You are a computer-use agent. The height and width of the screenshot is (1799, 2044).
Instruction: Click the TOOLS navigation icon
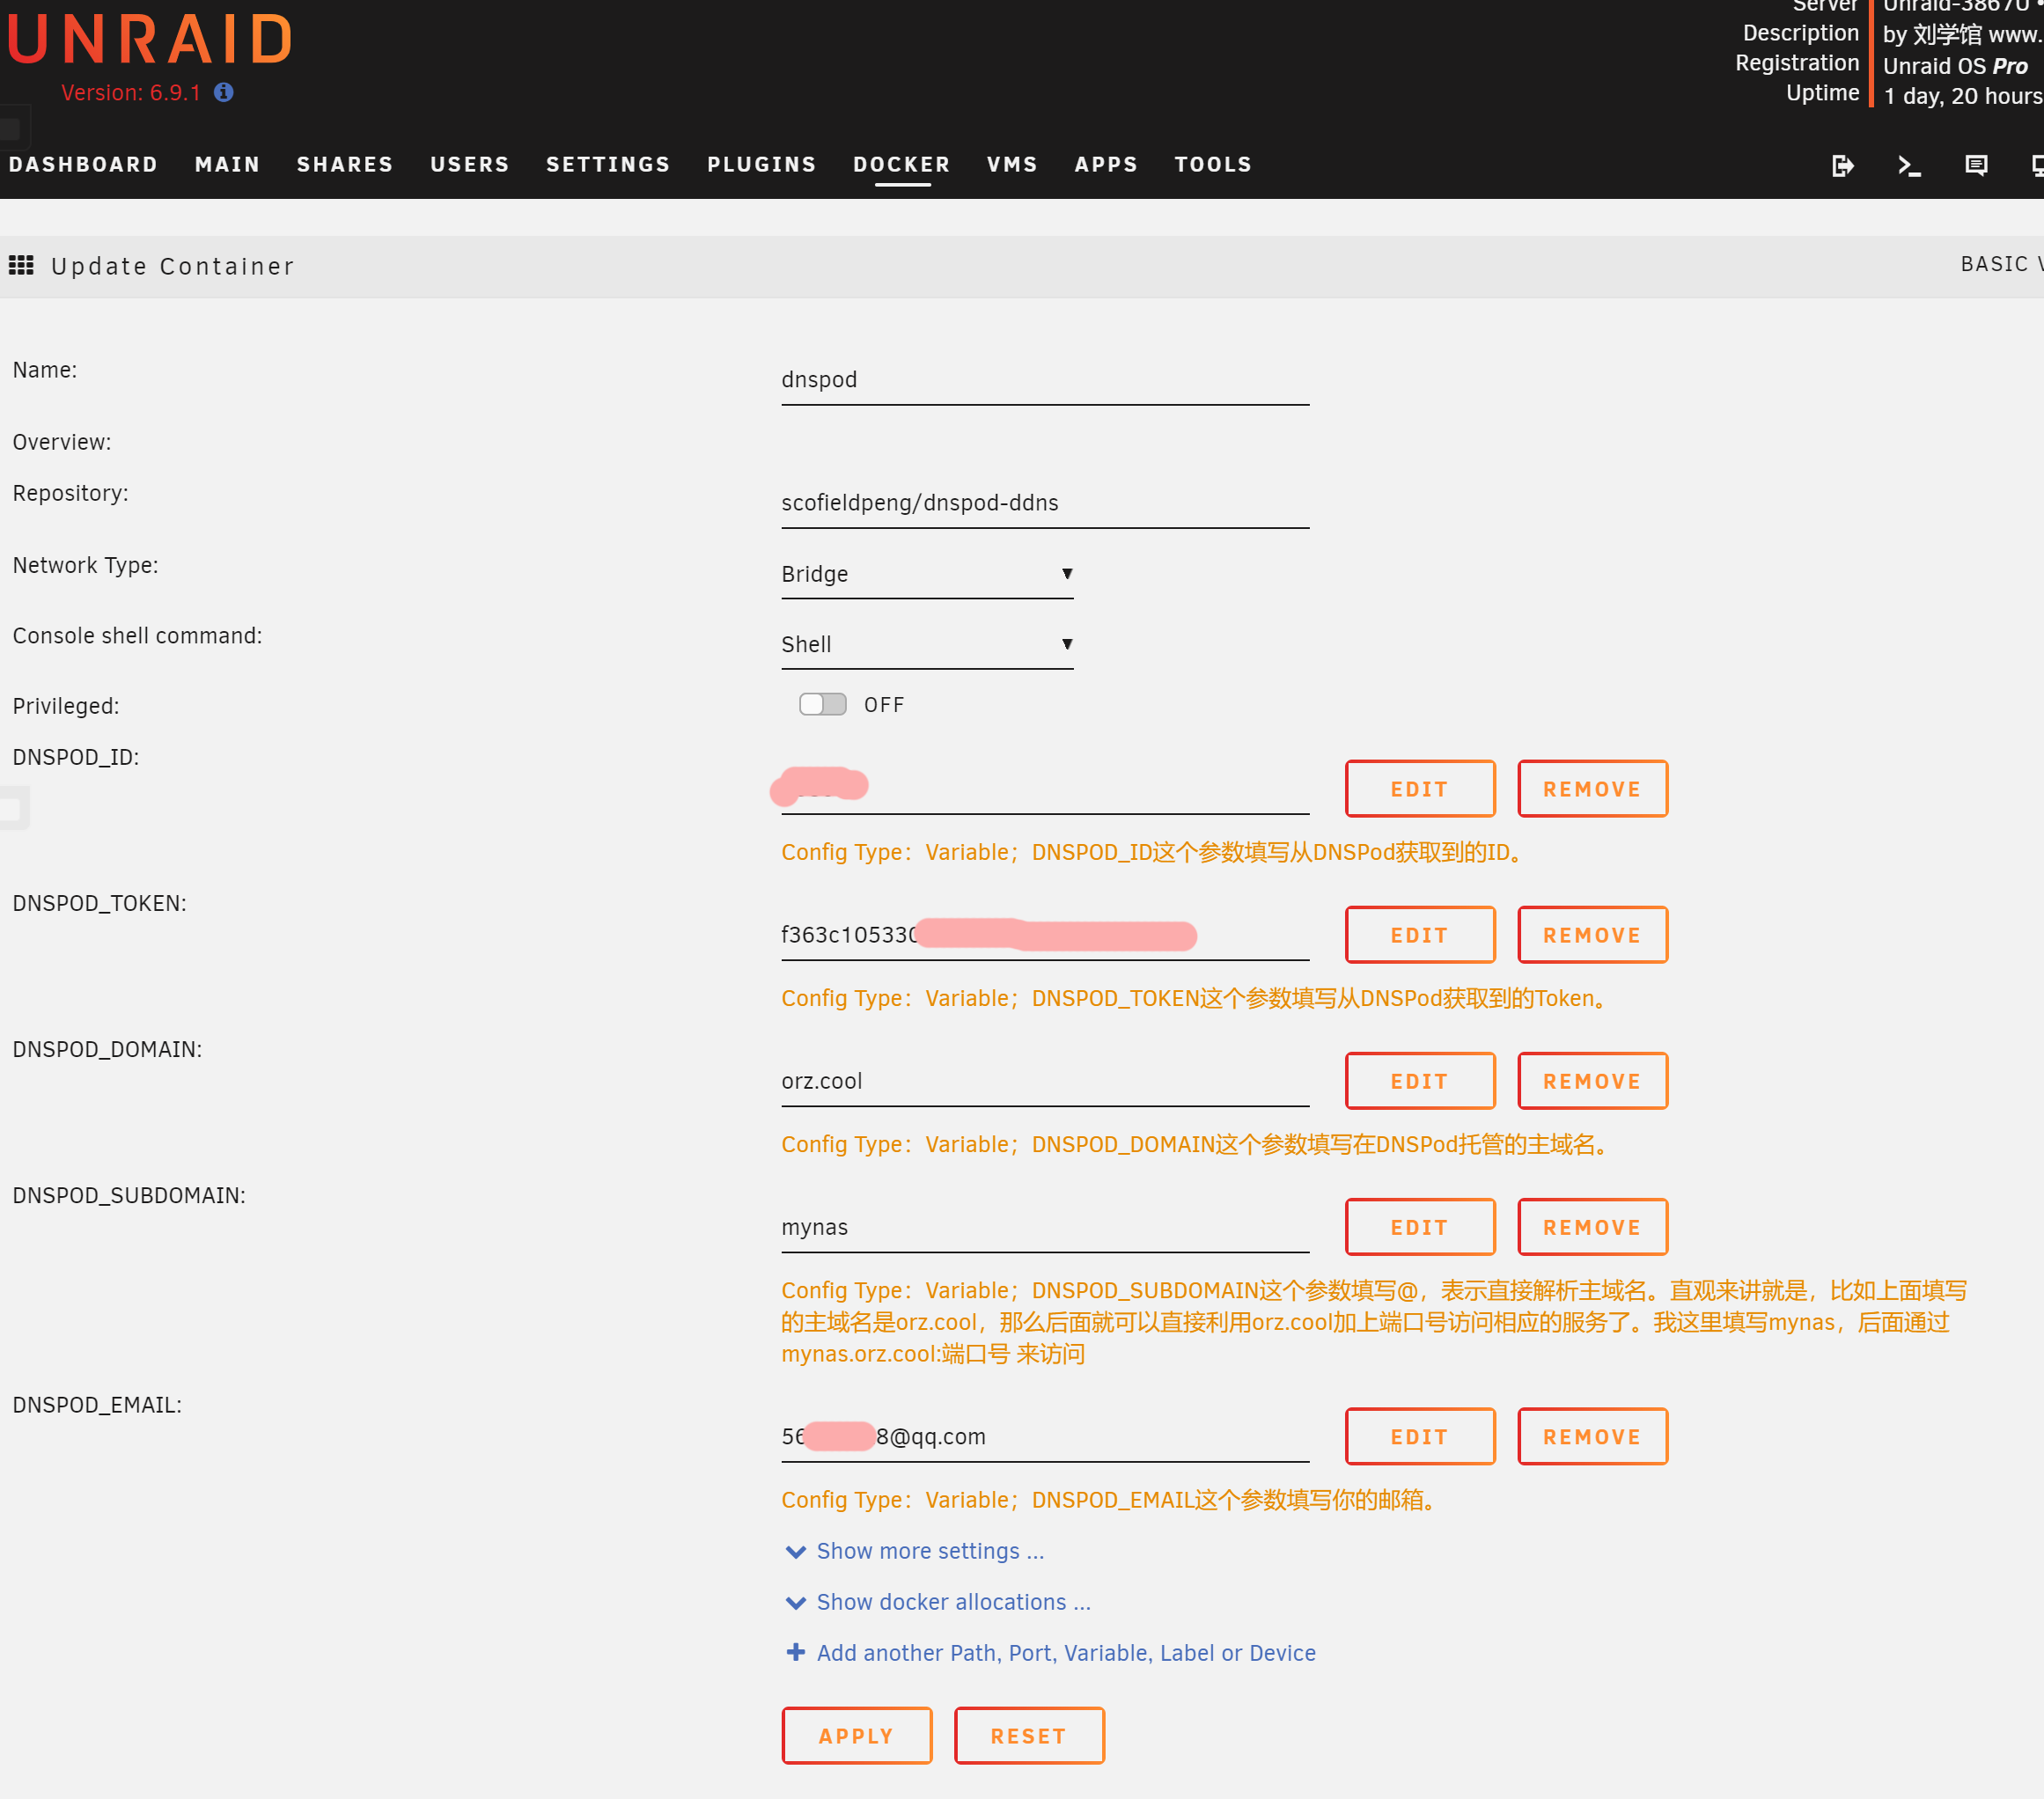tap(1213, 164)
